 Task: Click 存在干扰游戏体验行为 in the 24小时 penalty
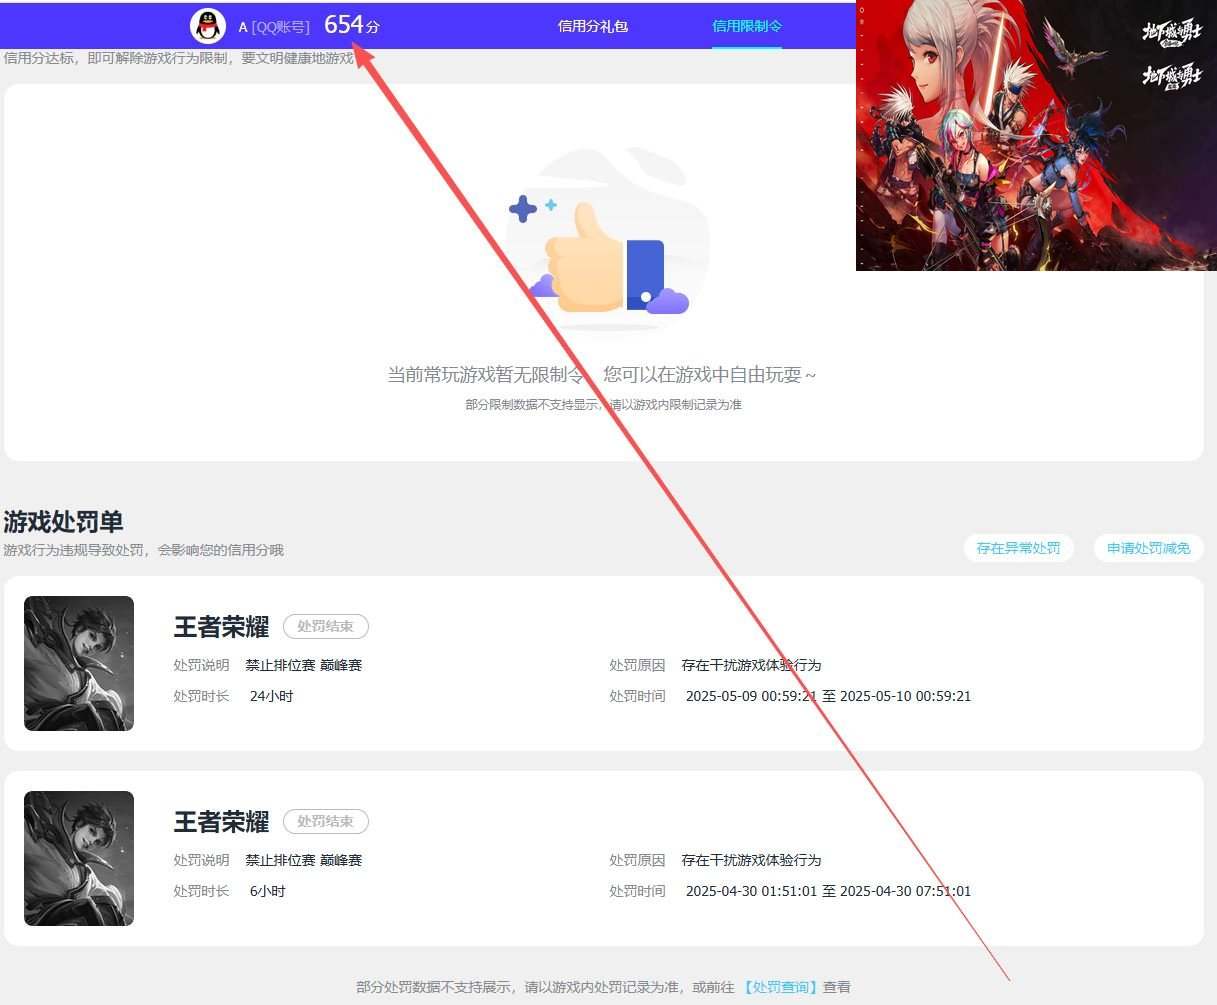point(751,665)
